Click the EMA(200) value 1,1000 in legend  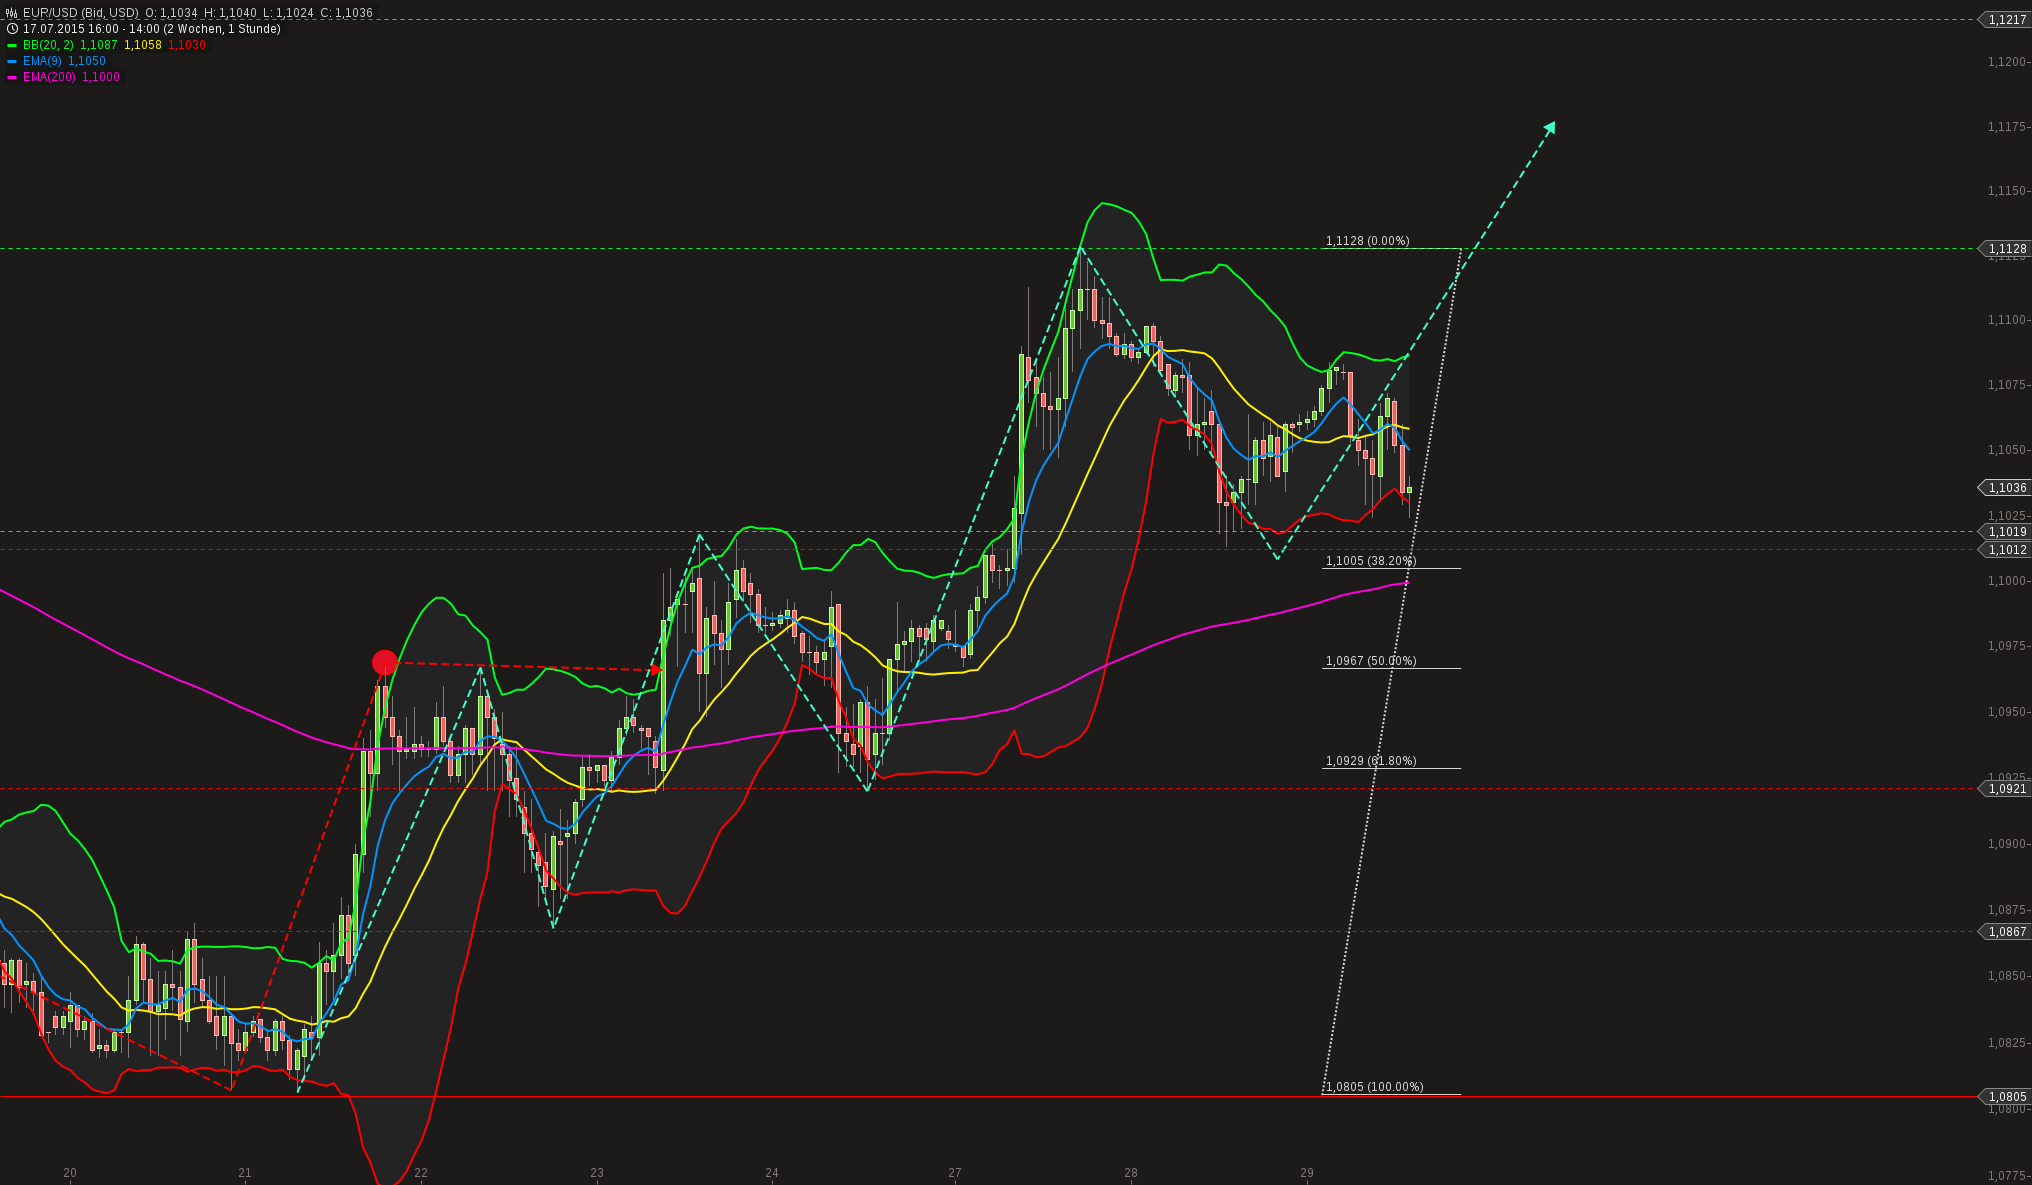(100, 77)
